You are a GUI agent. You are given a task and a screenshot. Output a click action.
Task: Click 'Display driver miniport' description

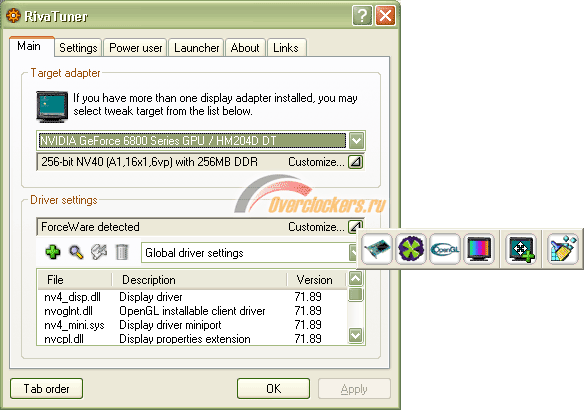click(x=170, y=325)
